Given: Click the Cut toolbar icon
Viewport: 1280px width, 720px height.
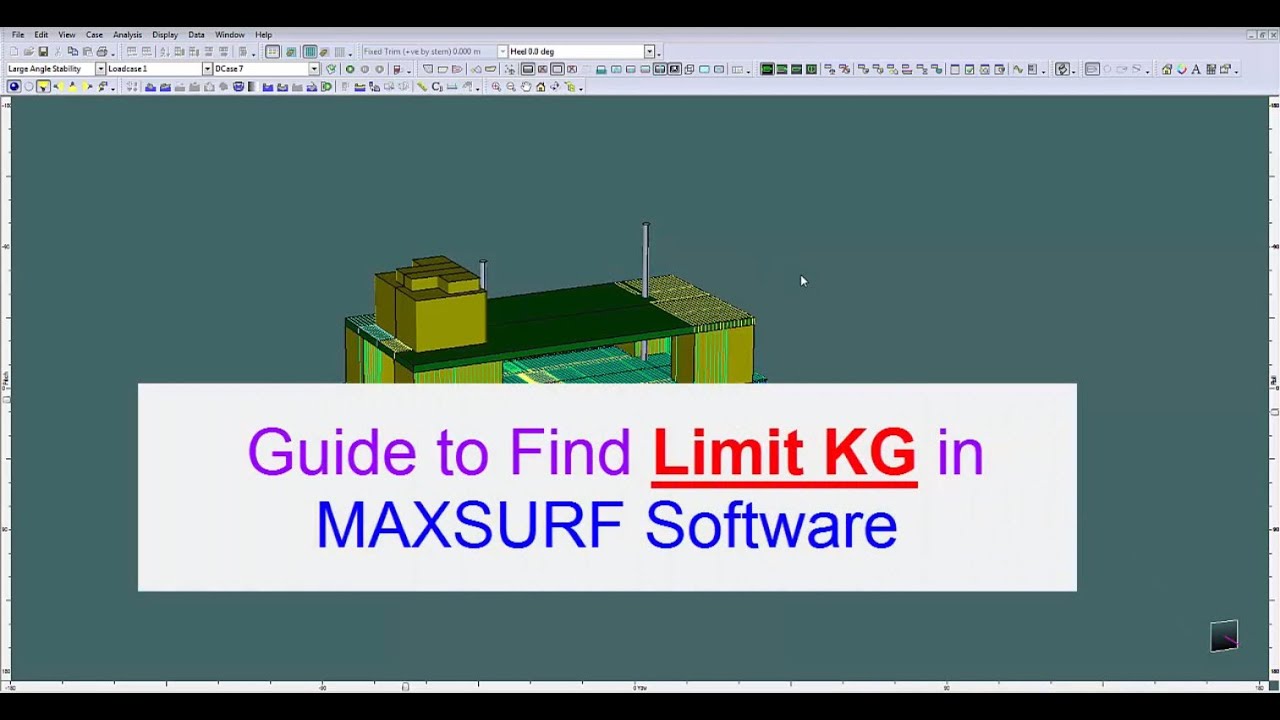Looking at the screenshot, I should pos(58,51).
